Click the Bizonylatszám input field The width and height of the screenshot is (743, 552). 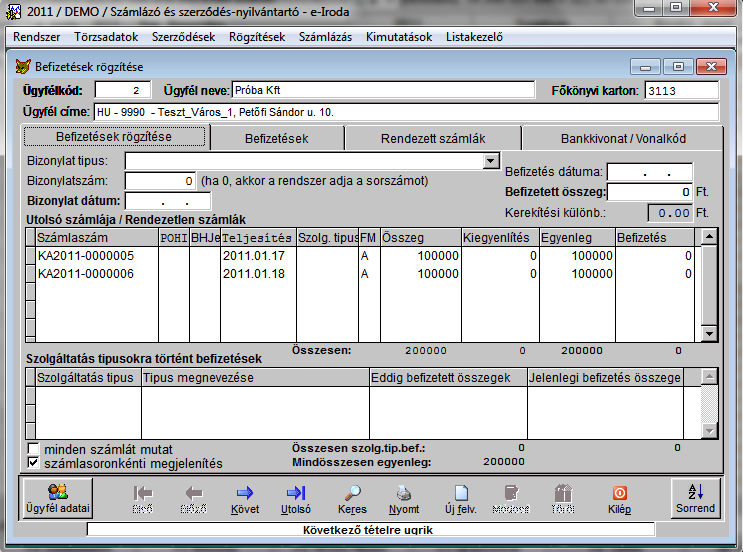[x=160, y=181]
